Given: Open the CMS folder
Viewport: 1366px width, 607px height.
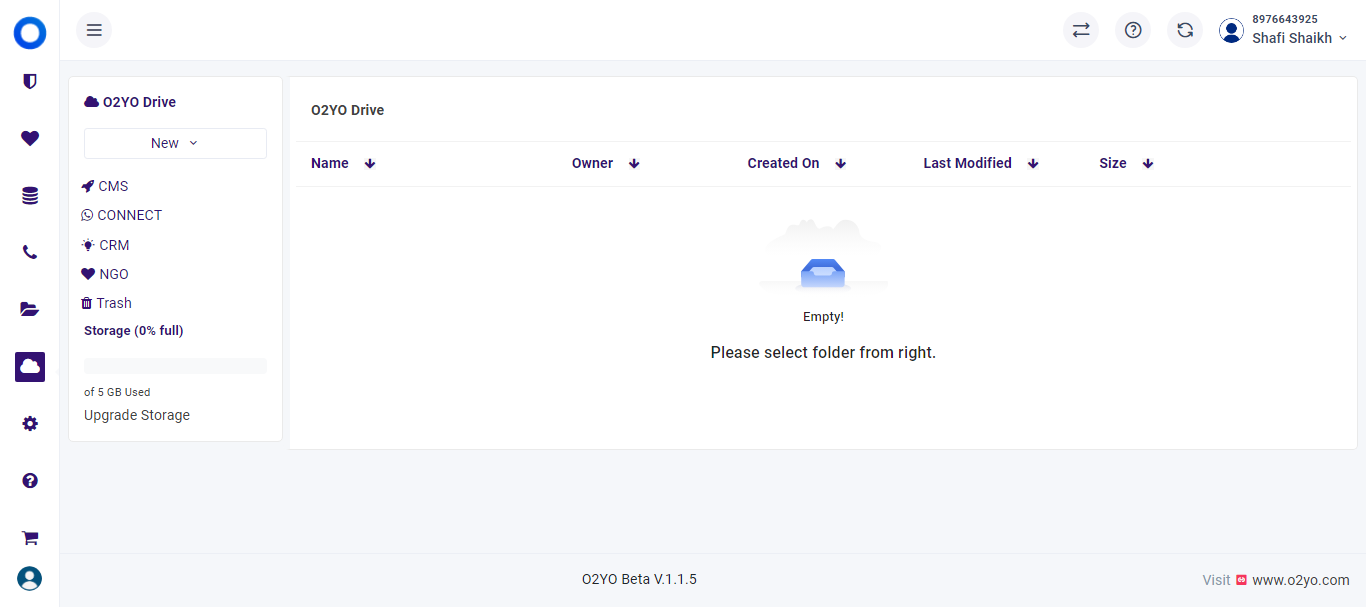Looking at the screenshot, I should (105, 186).
